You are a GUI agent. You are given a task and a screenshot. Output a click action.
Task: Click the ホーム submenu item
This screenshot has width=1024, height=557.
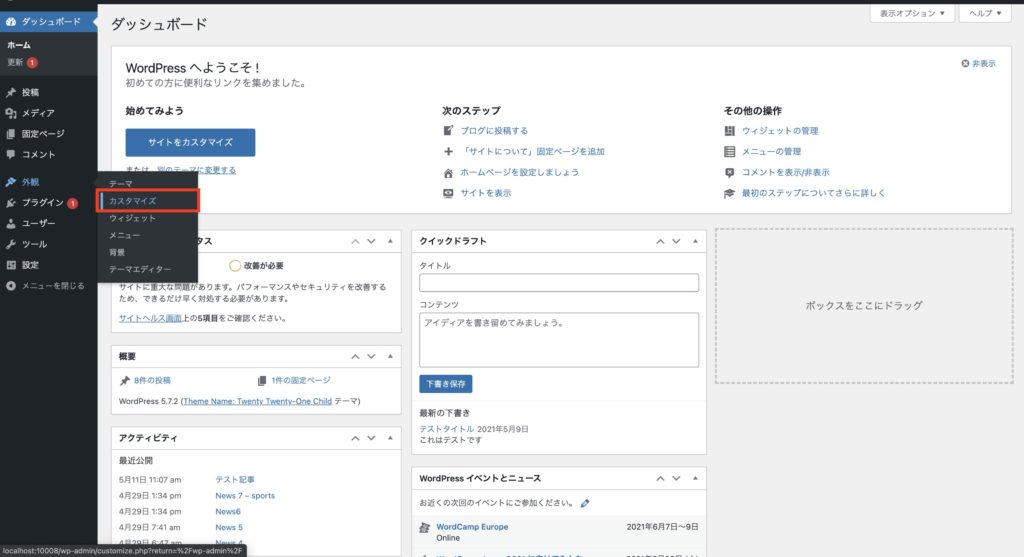pyautogui.click(x=19, y=45)
